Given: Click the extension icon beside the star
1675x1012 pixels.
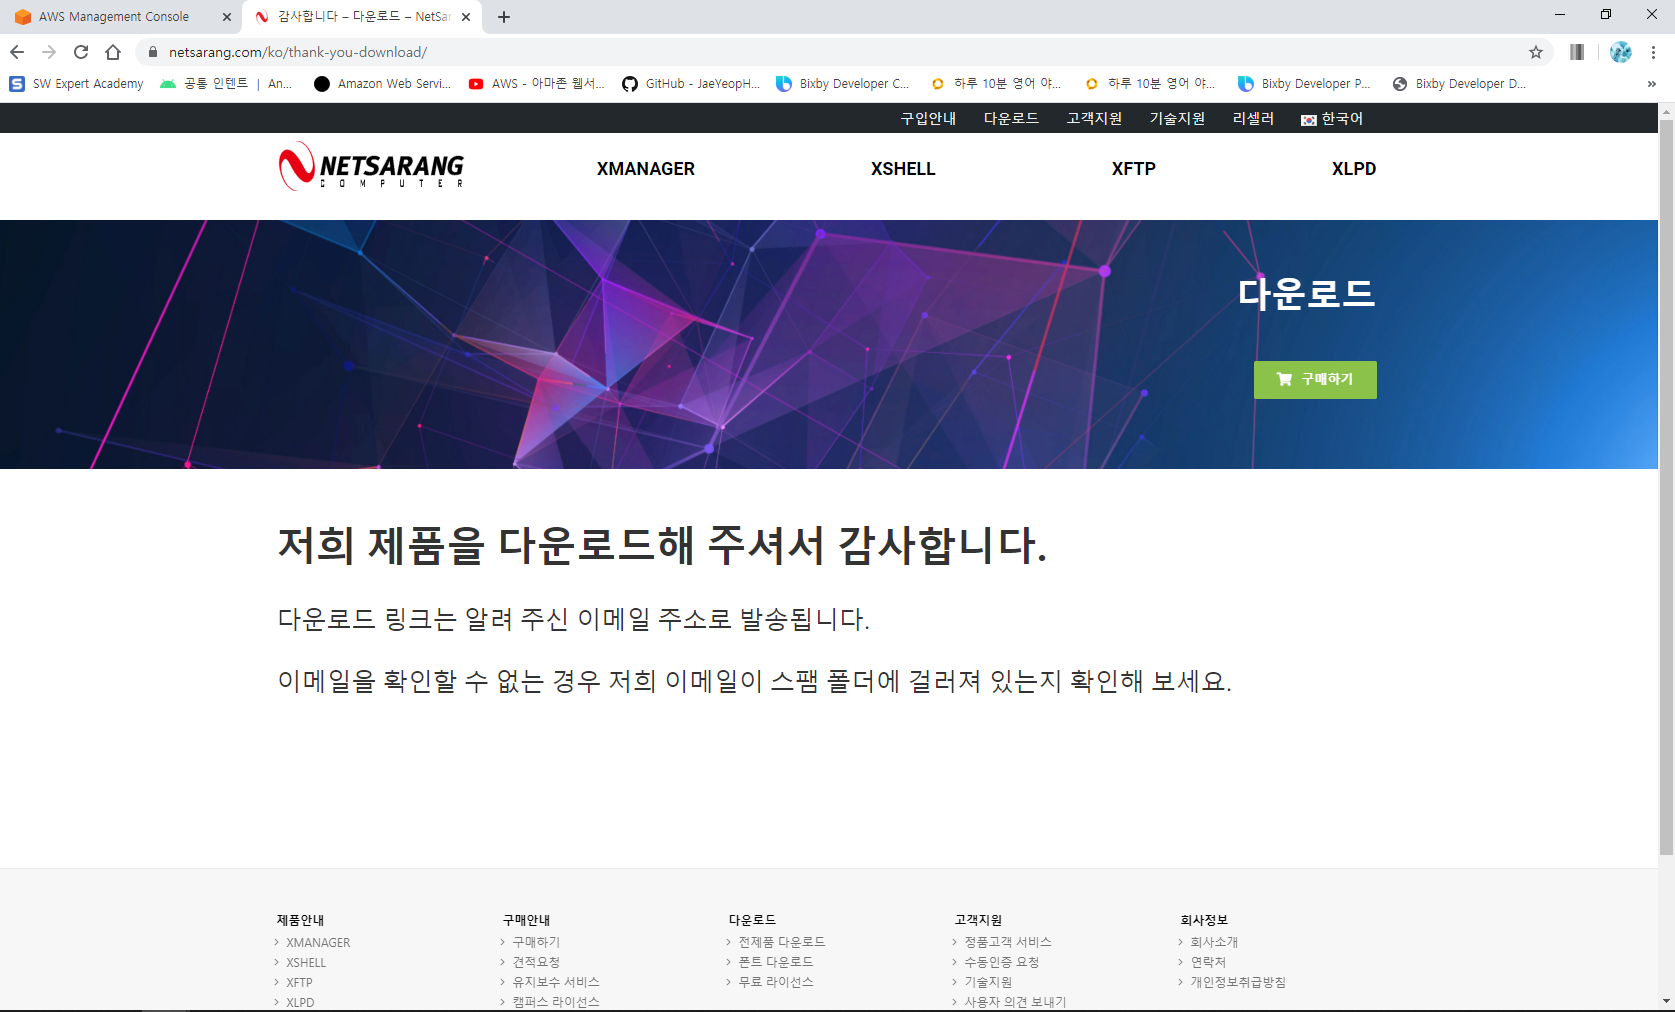Looking at the screenshot, I should coord(1577,52).
